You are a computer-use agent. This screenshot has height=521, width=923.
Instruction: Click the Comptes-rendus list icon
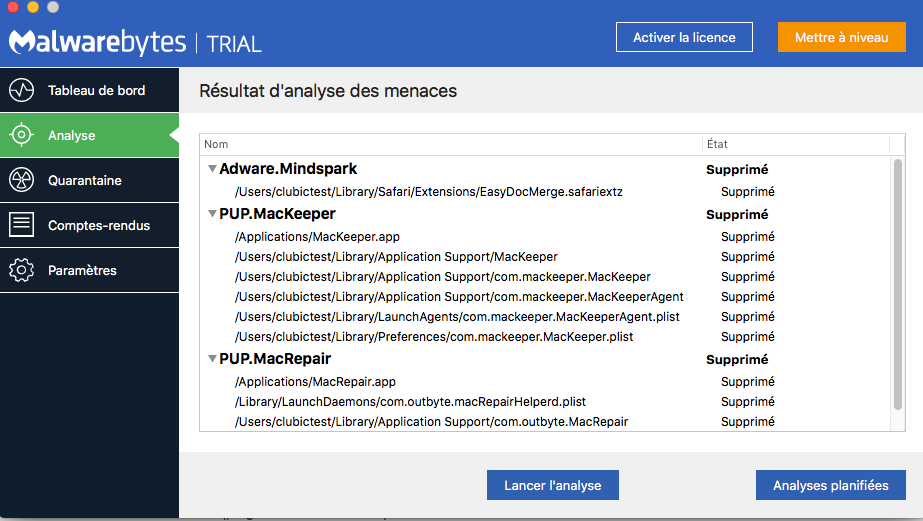point(22,225)
